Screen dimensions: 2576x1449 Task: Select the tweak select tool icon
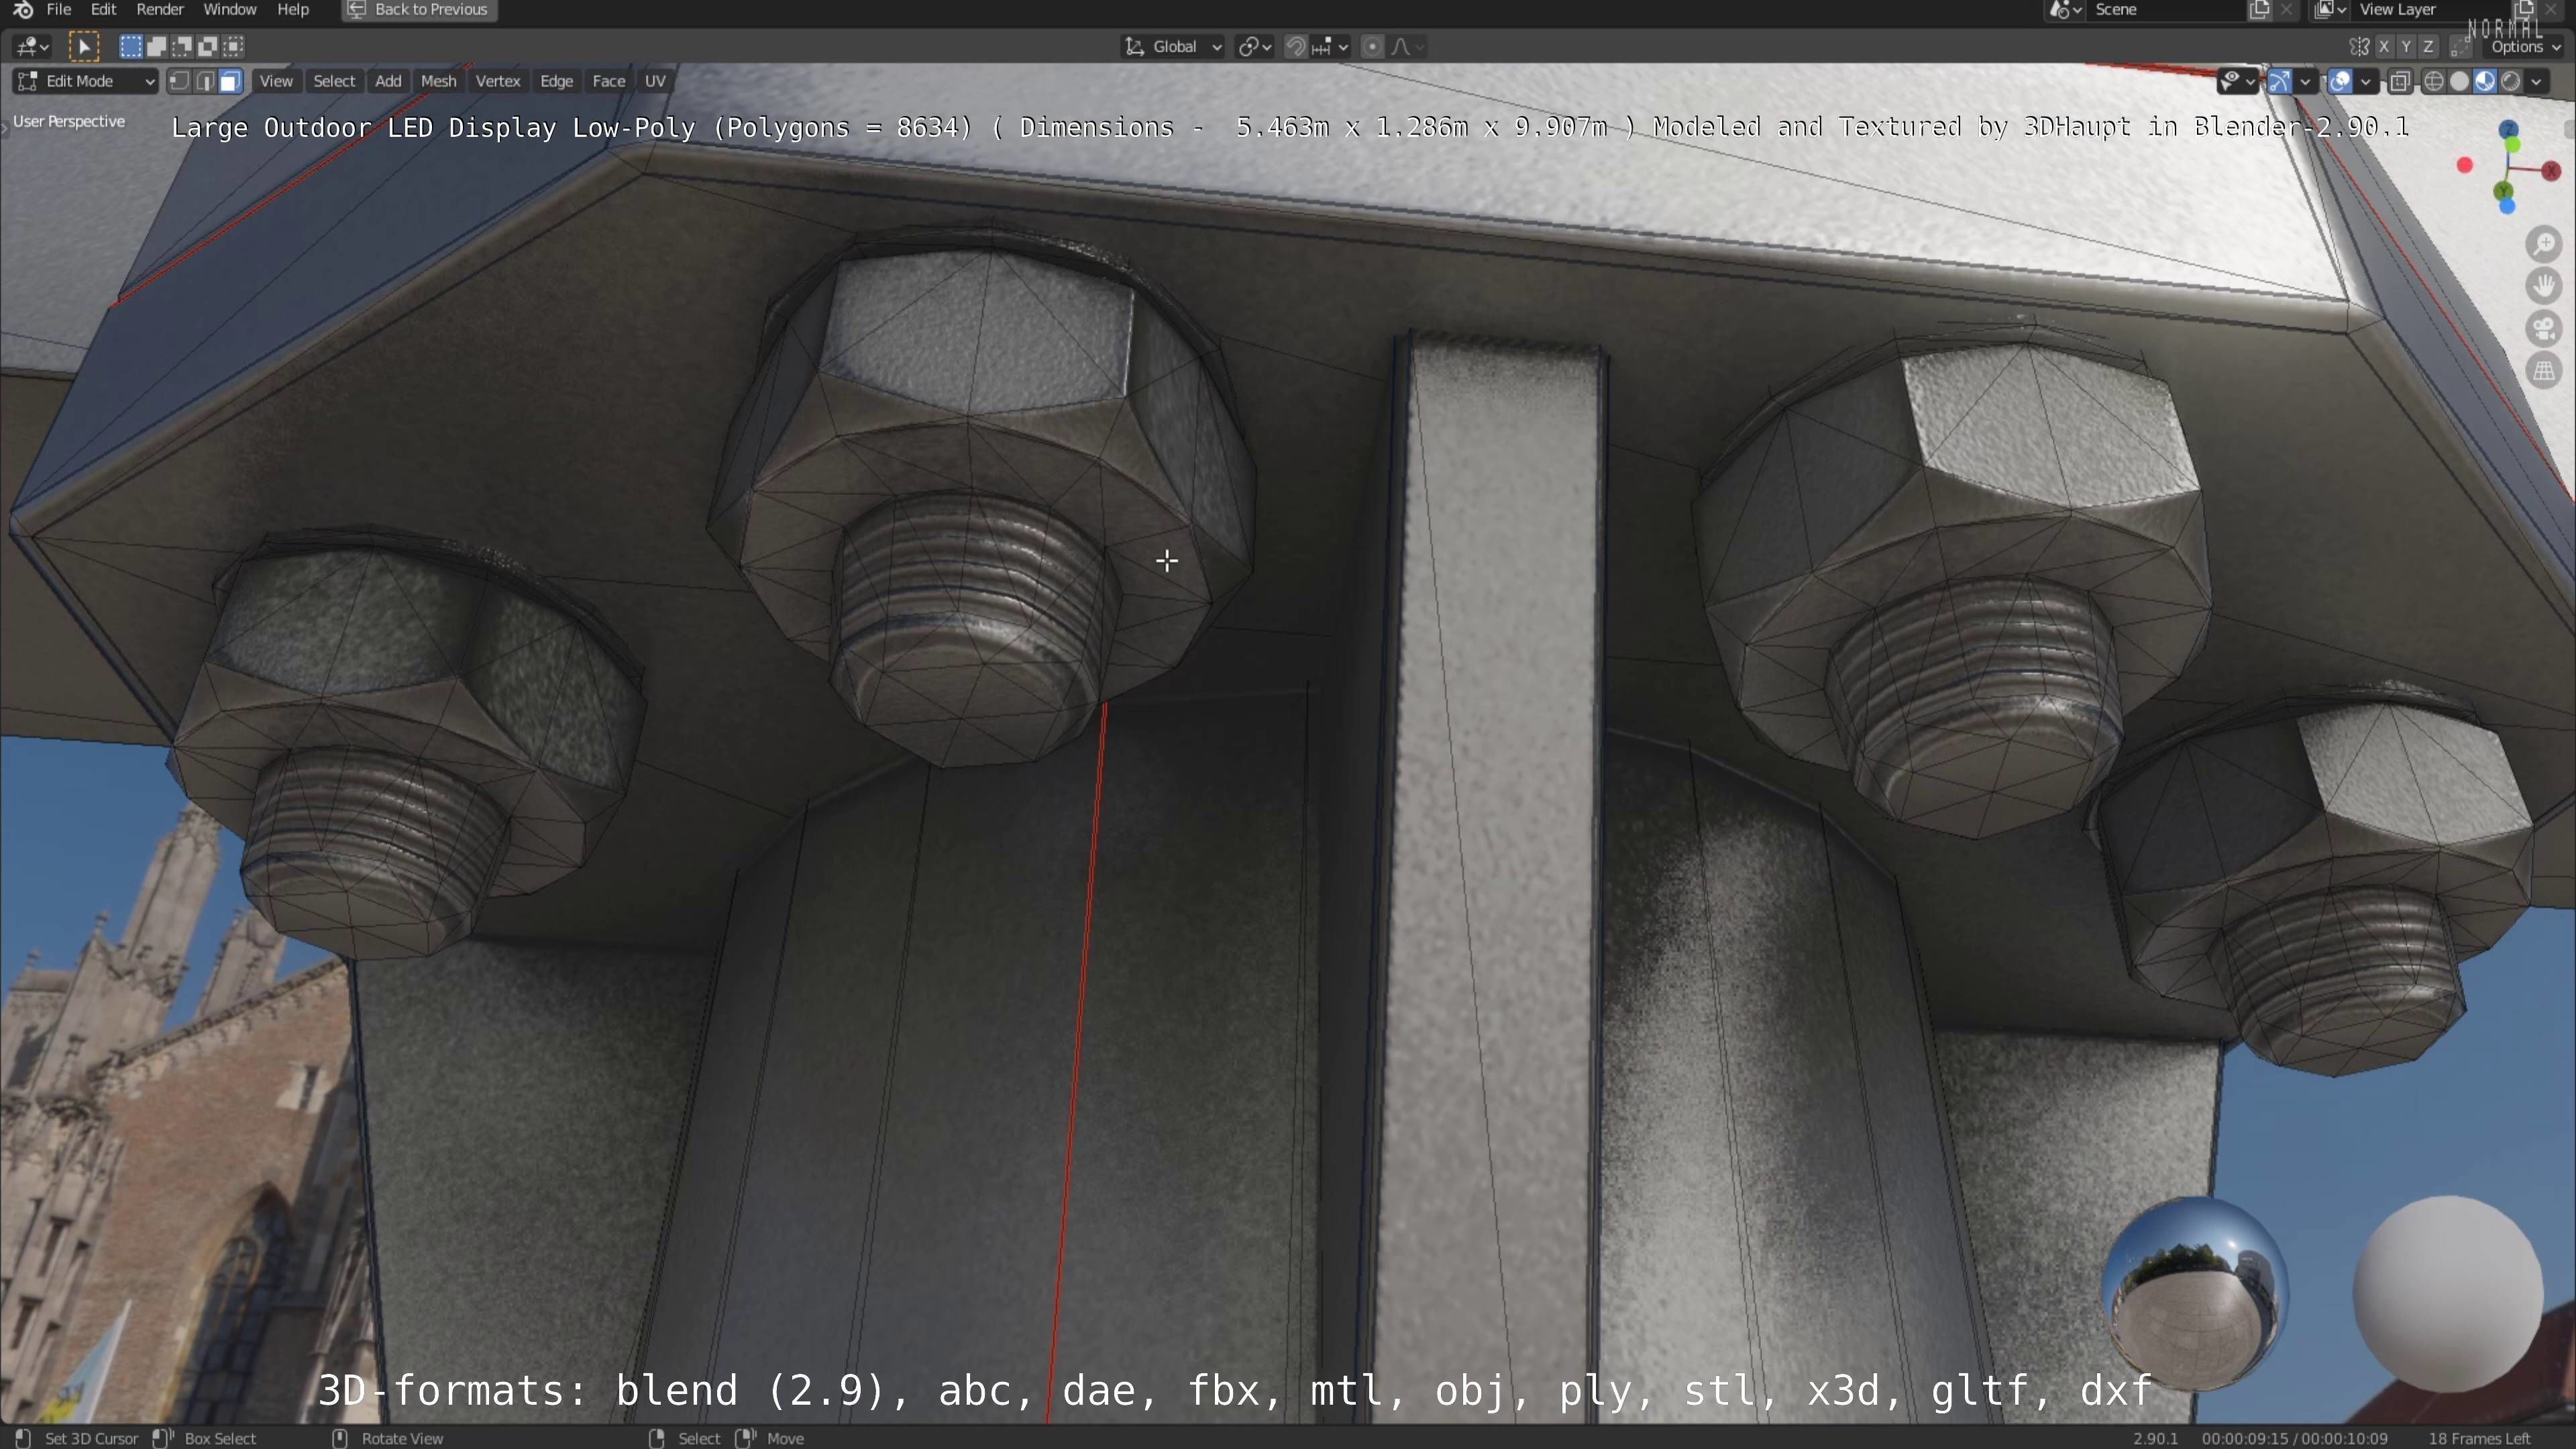tap(84, 46)
